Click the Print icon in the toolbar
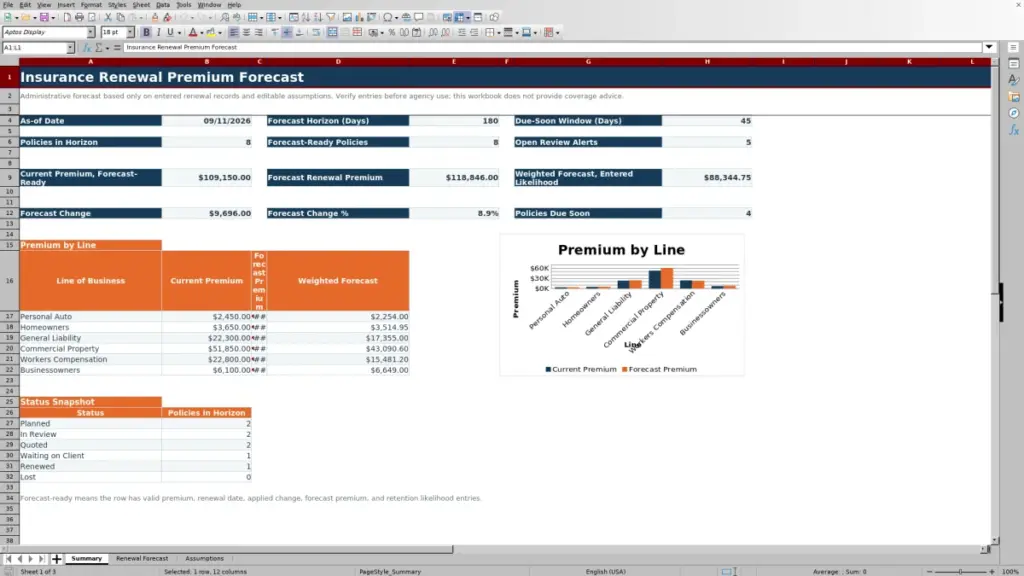 point(79,18)
